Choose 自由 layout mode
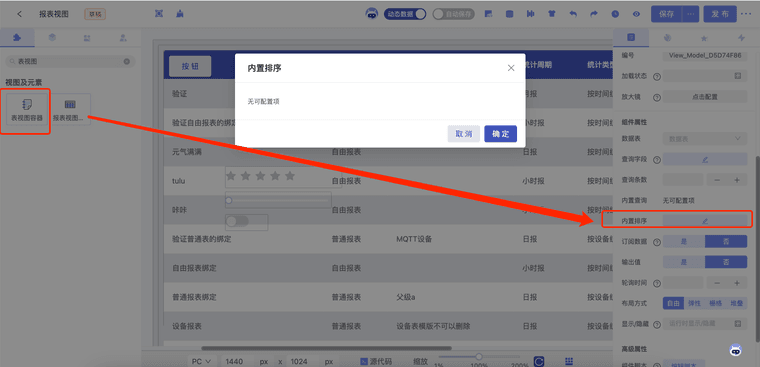760x367 pixels. point(673,303)
